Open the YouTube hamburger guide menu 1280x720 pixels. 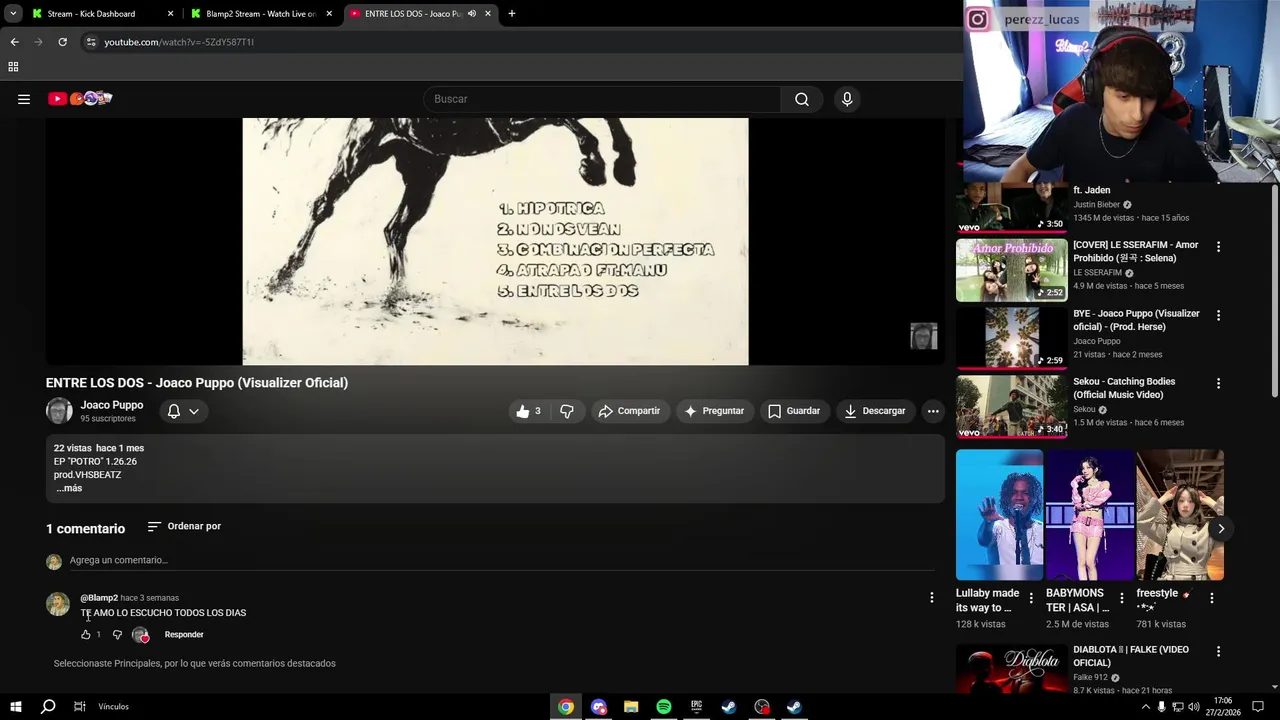(24, 99)
